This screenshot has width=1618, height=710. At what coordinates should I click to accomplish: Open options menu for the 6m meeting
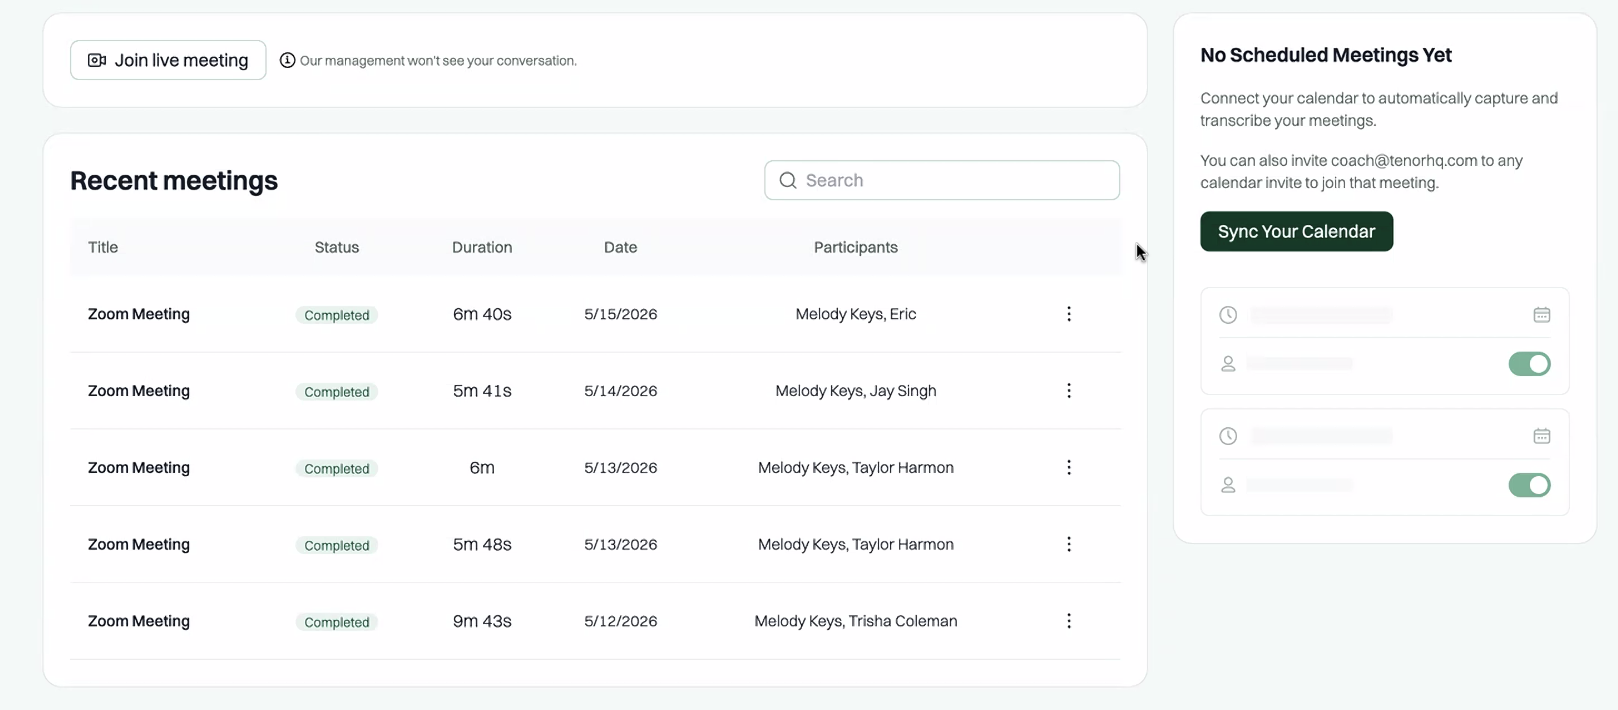pyautogui.click(x=1069, y=467)
